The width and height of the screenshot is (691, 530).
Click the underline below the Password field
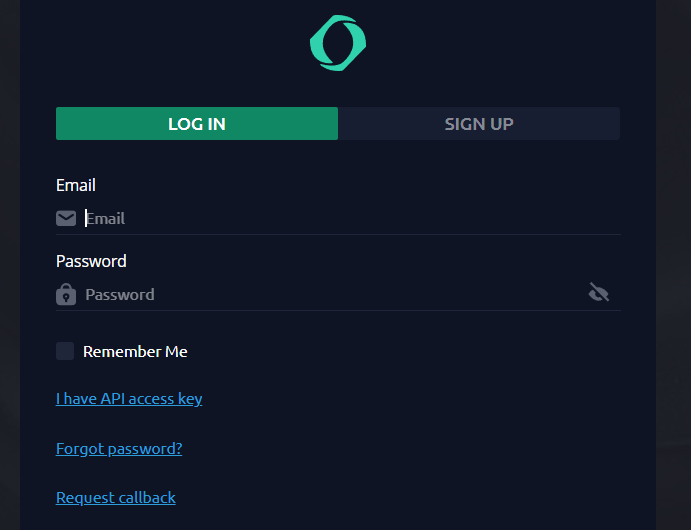point(338,310)
